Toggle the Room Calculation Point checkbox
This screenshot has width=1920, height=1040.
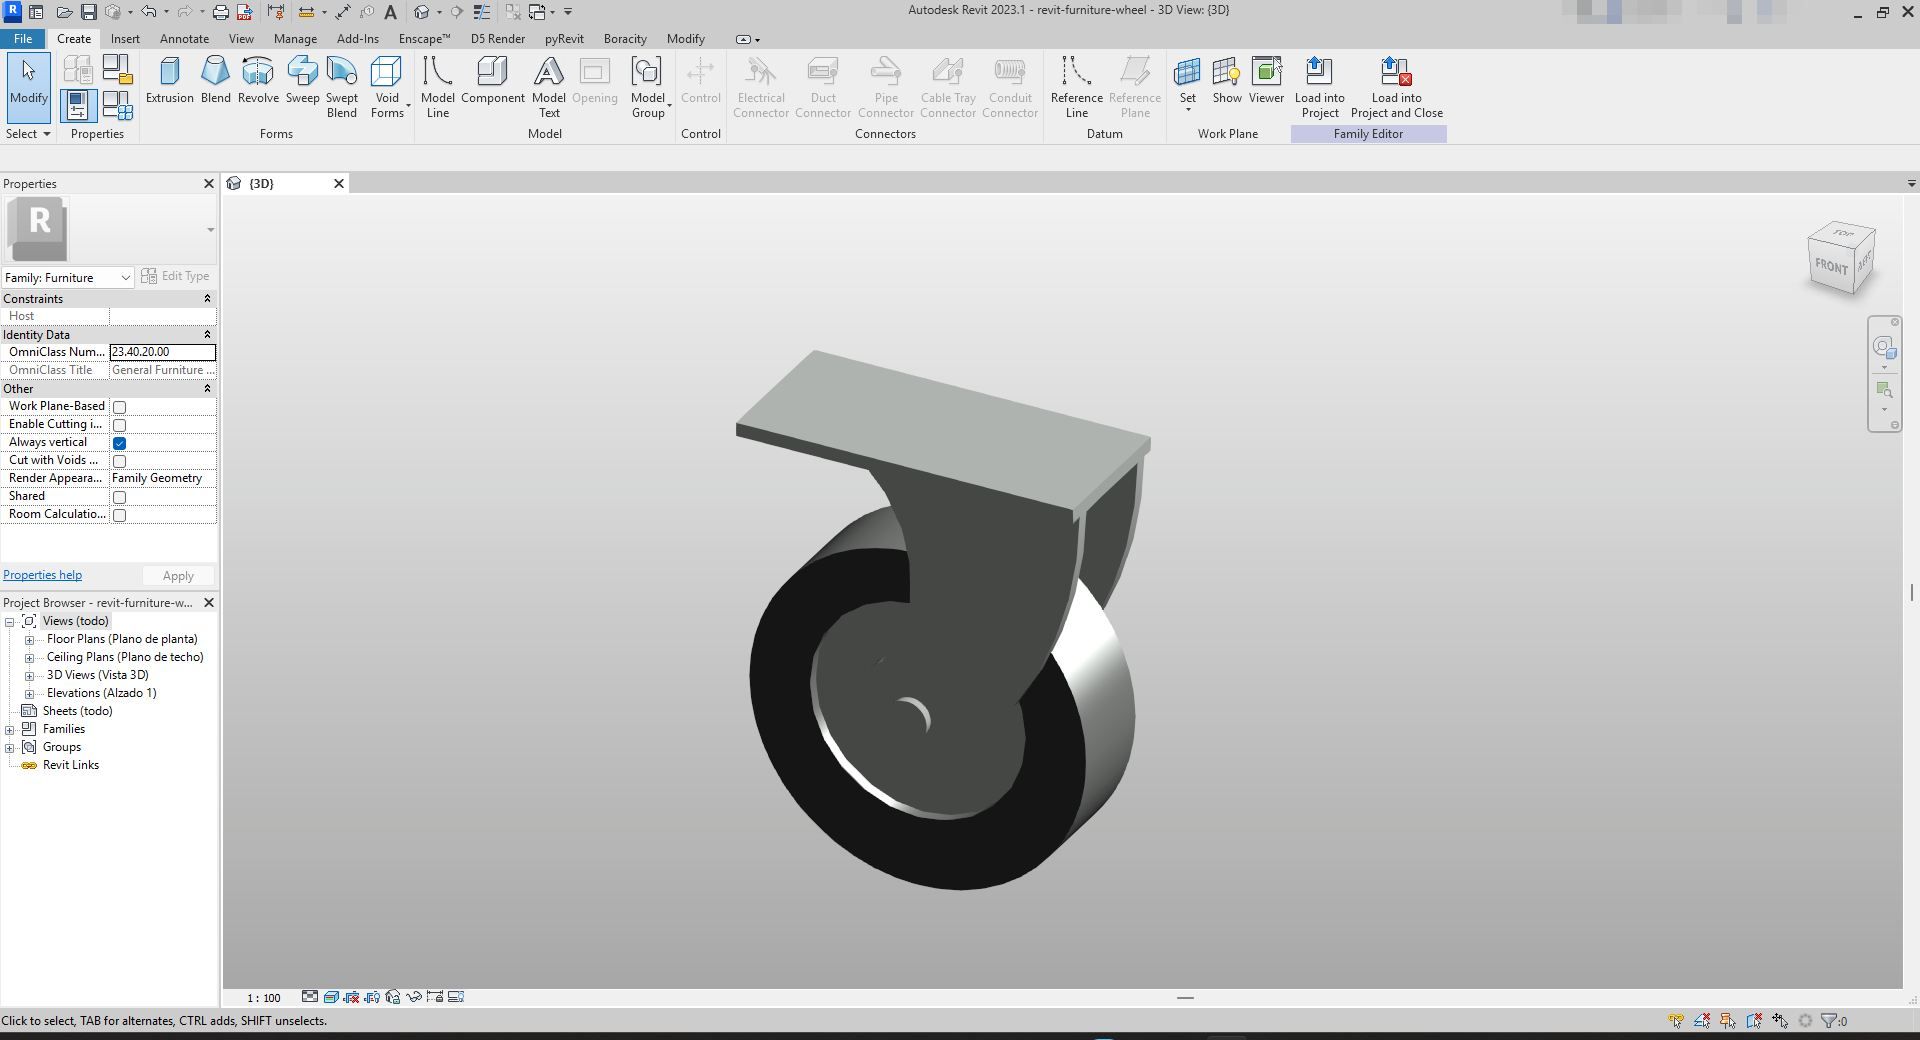pyautogui.click(x=119, y=515)
